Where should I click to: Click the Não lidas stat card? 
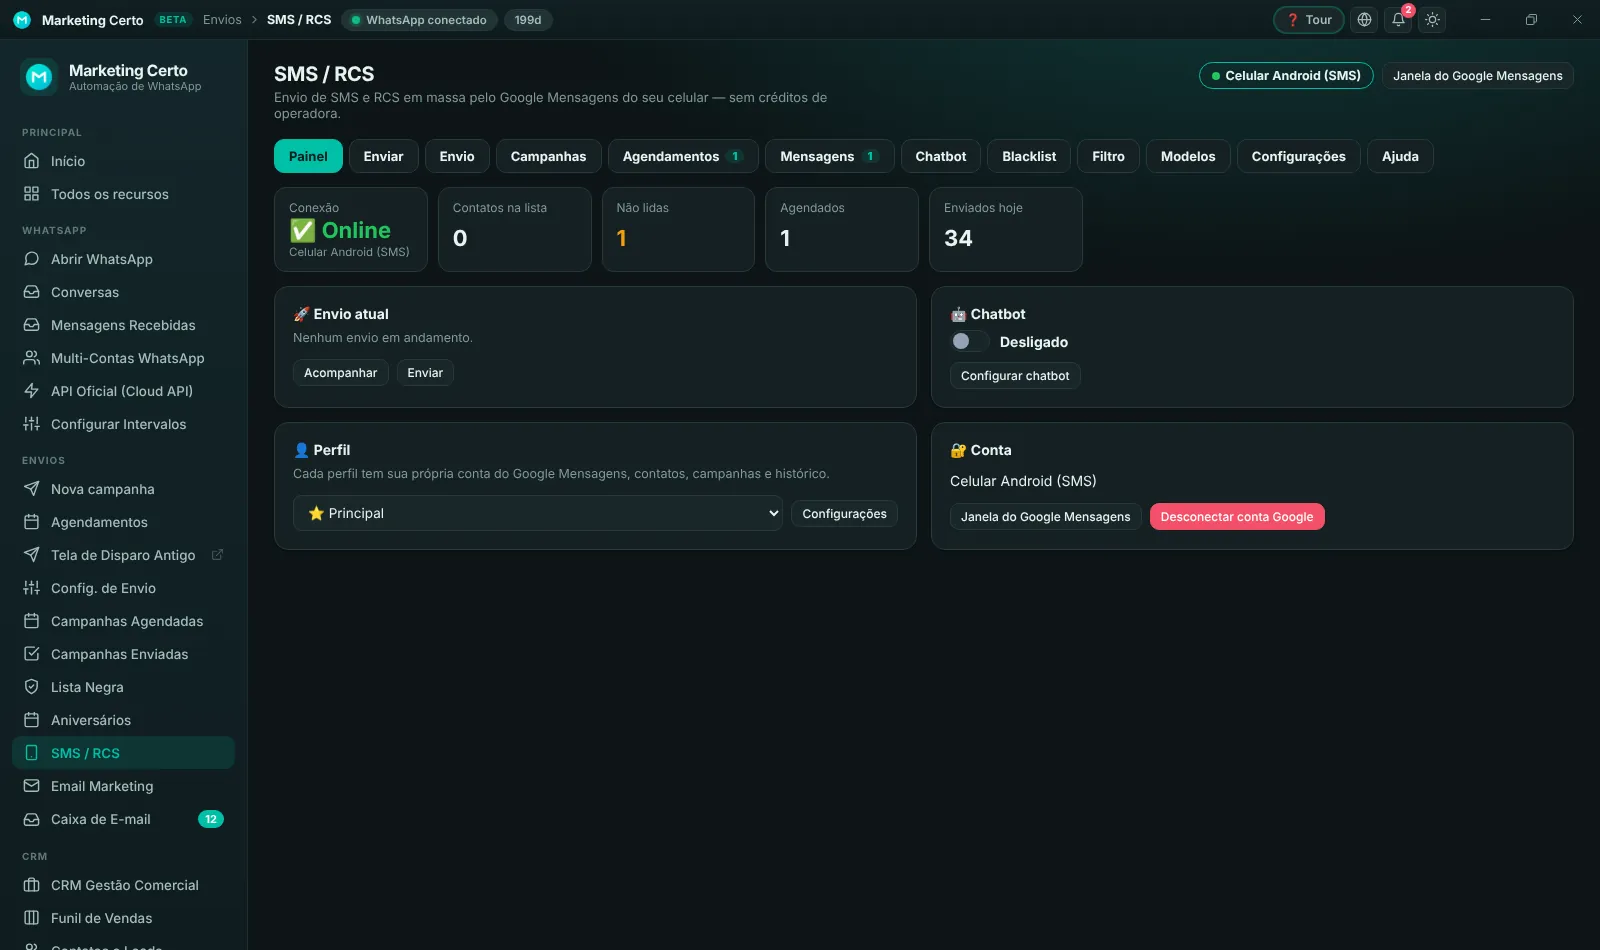click(x=678, y=229)
